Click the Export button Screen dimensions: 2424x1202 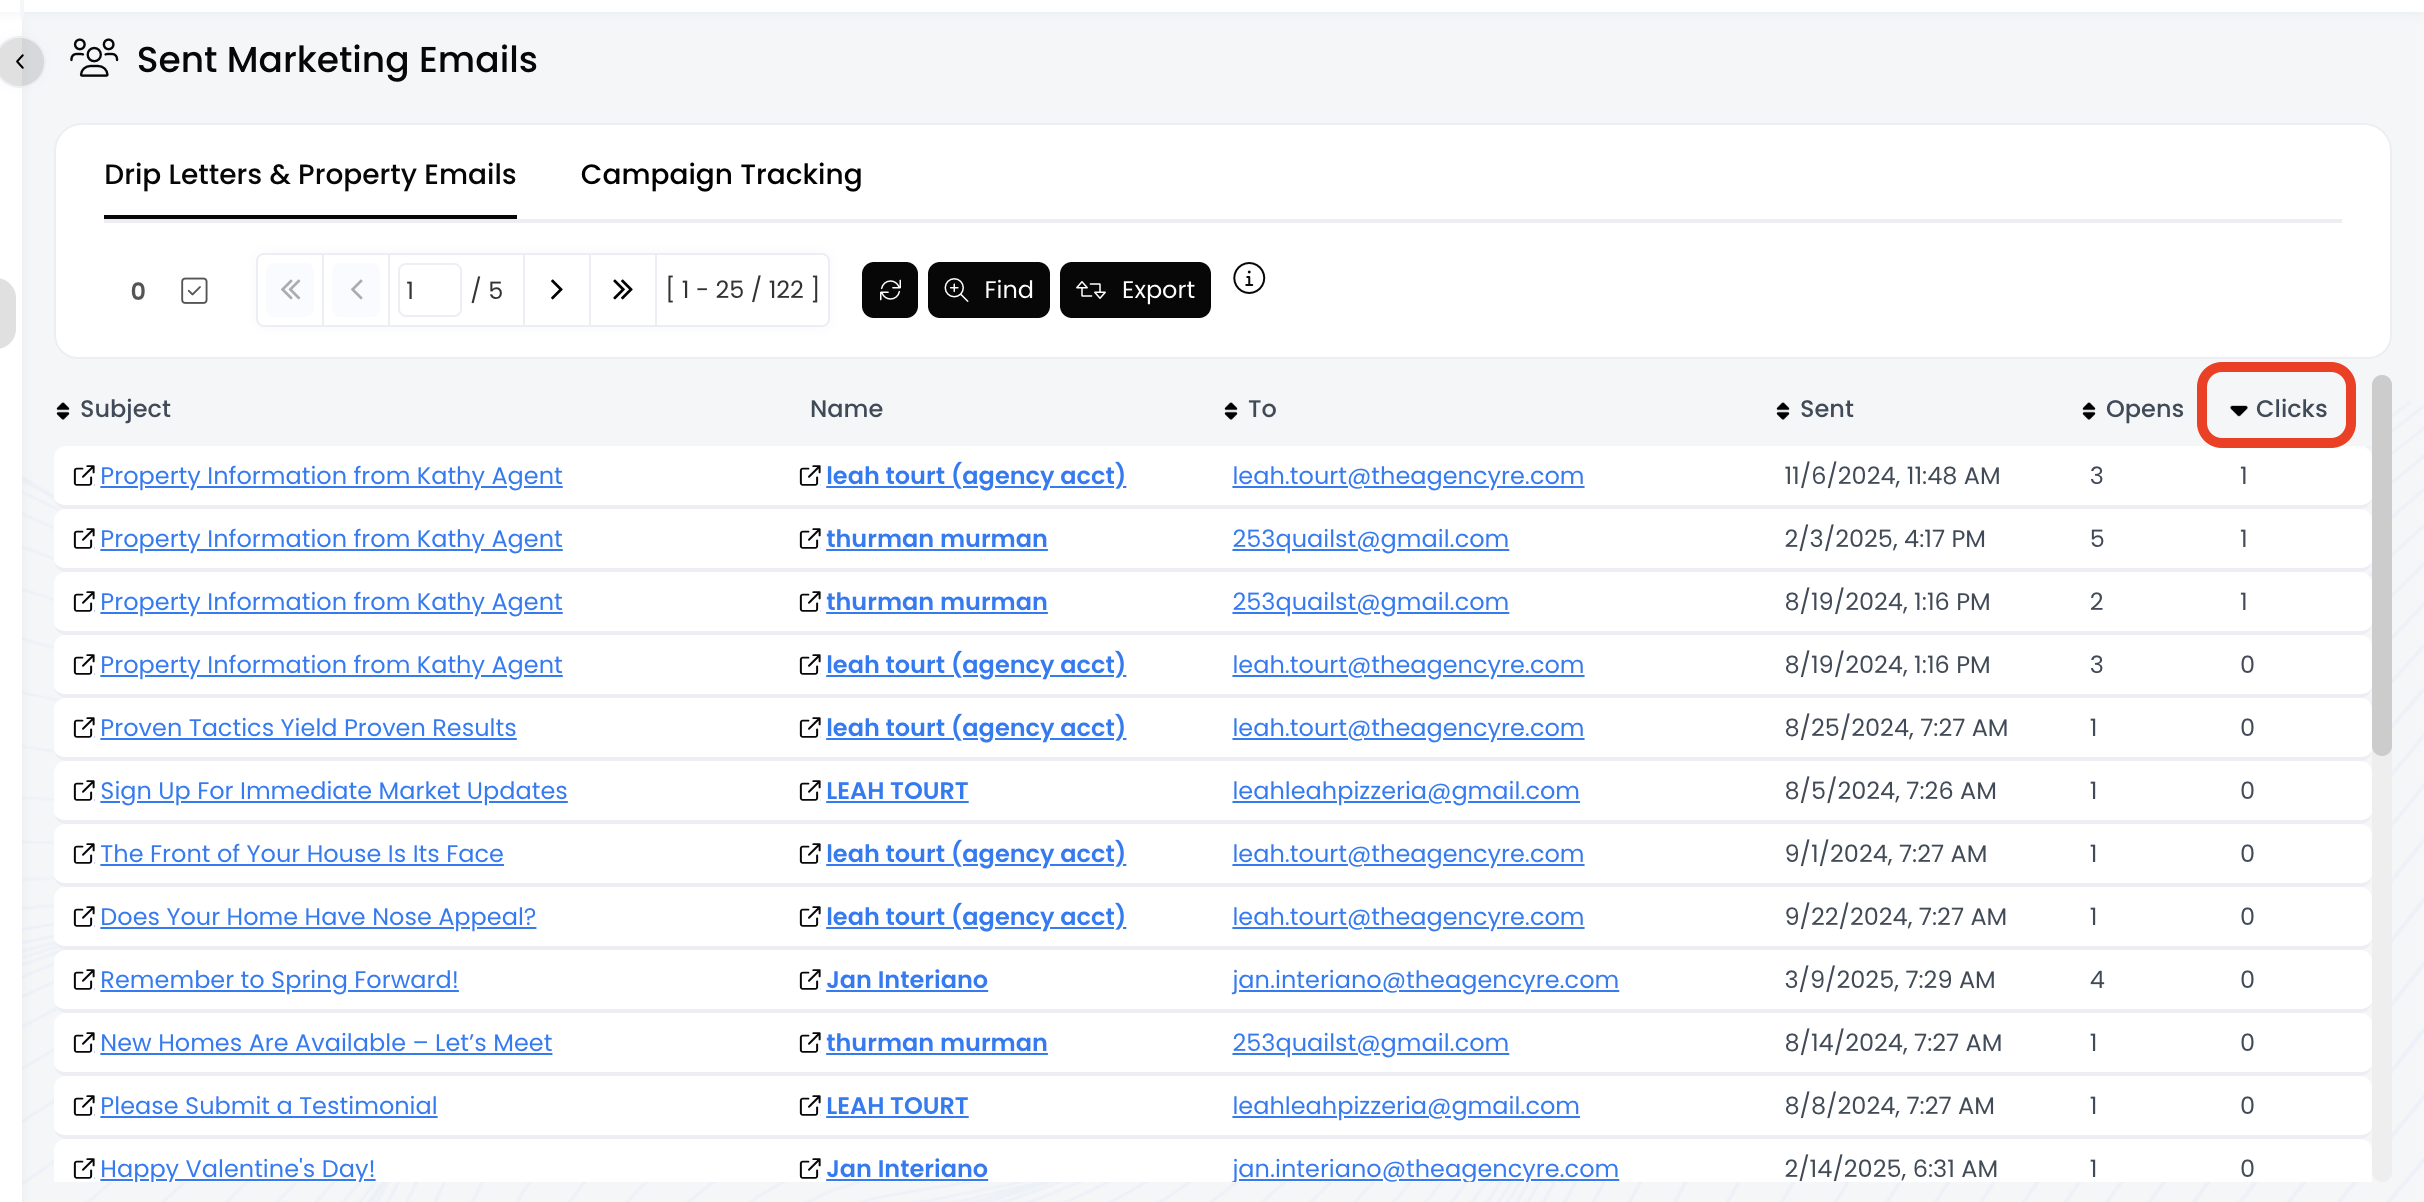[x=1135, y=290]
